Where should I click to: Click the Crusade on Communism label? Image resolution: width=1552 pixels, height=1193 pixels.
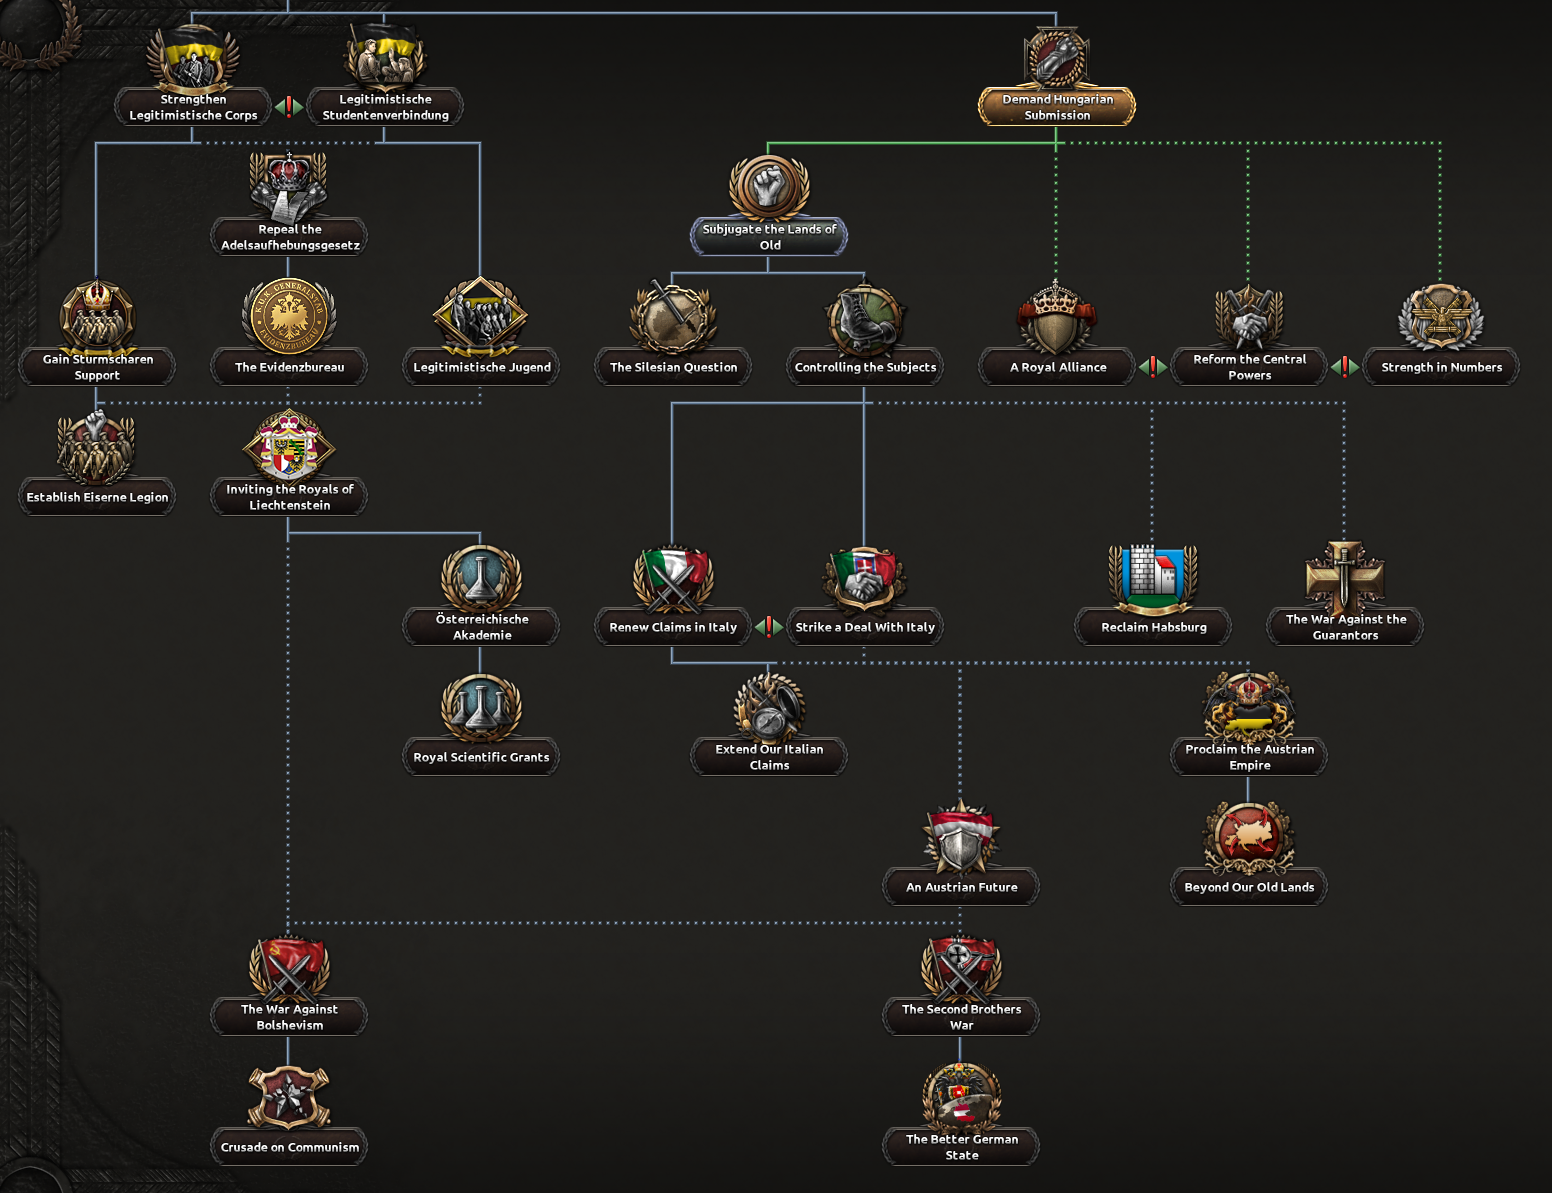[x=289, y=1147]
